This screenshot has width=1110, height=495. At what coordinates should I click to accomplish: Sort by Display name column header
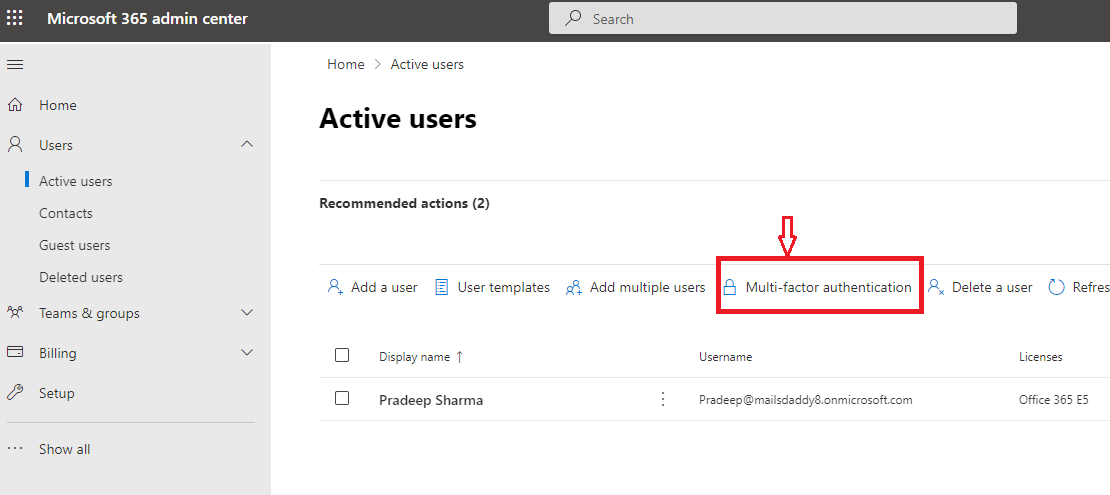(415, 357)
